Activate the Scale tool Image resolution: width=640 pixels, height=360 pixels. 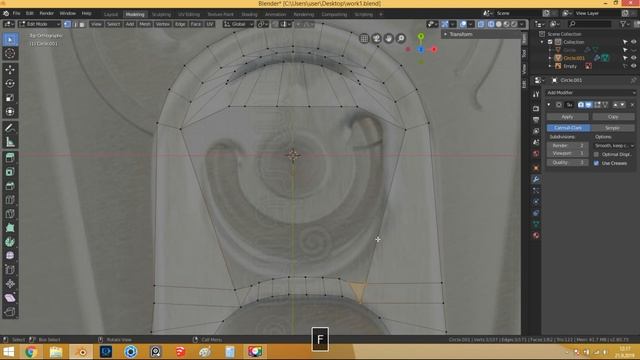coord(10,98)
